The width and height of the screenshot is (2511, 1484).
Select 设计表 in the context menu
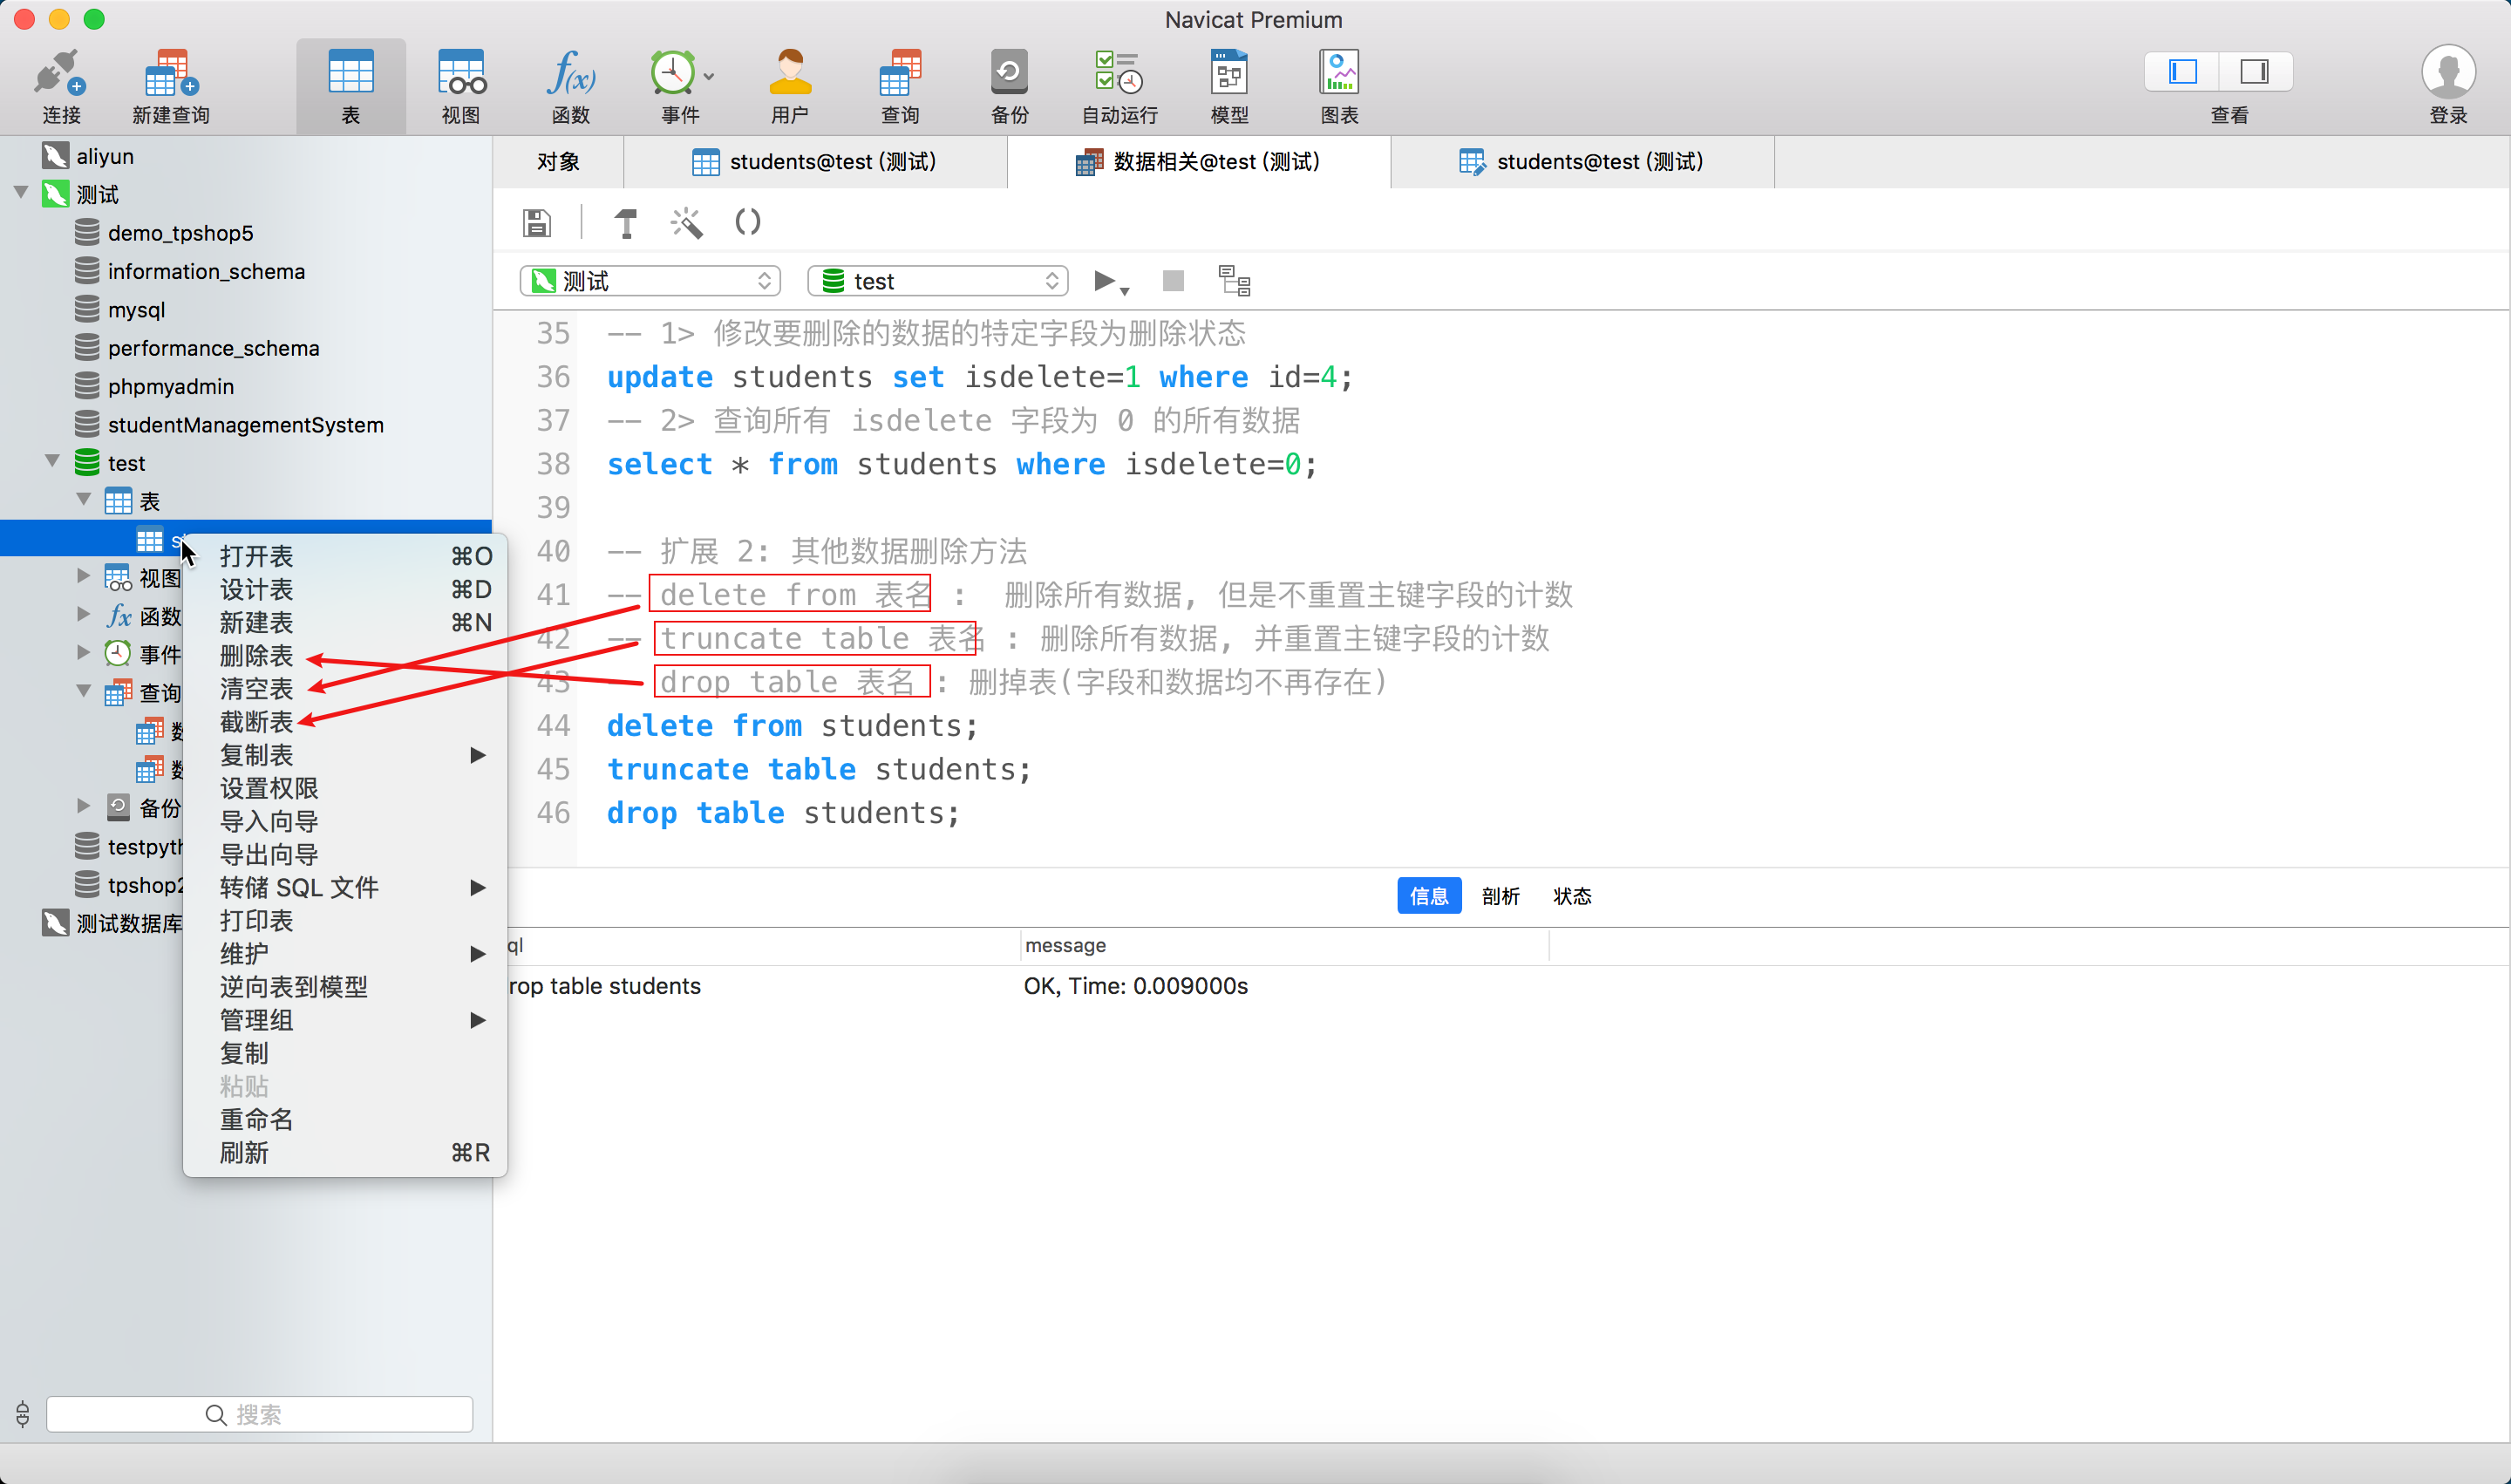(x=256, y=589)
